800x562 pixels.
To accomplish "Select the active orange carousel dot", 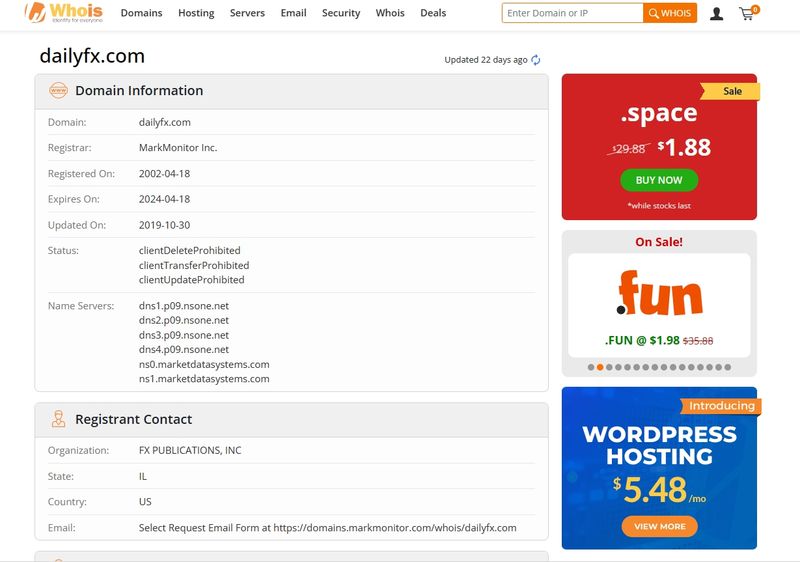I will click(600, 367).
